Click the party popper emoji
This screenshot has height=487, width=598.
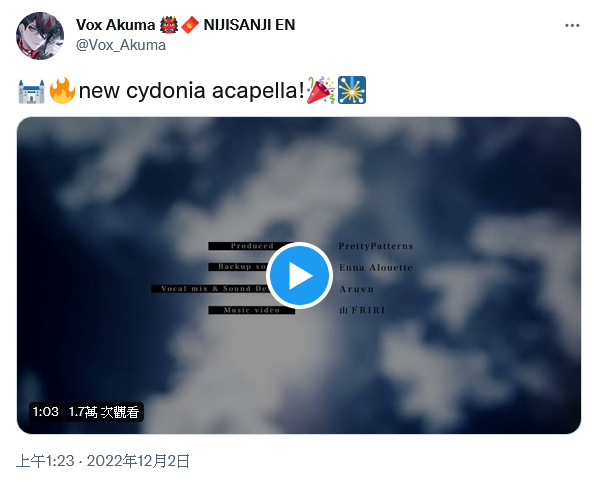(321, 90)
